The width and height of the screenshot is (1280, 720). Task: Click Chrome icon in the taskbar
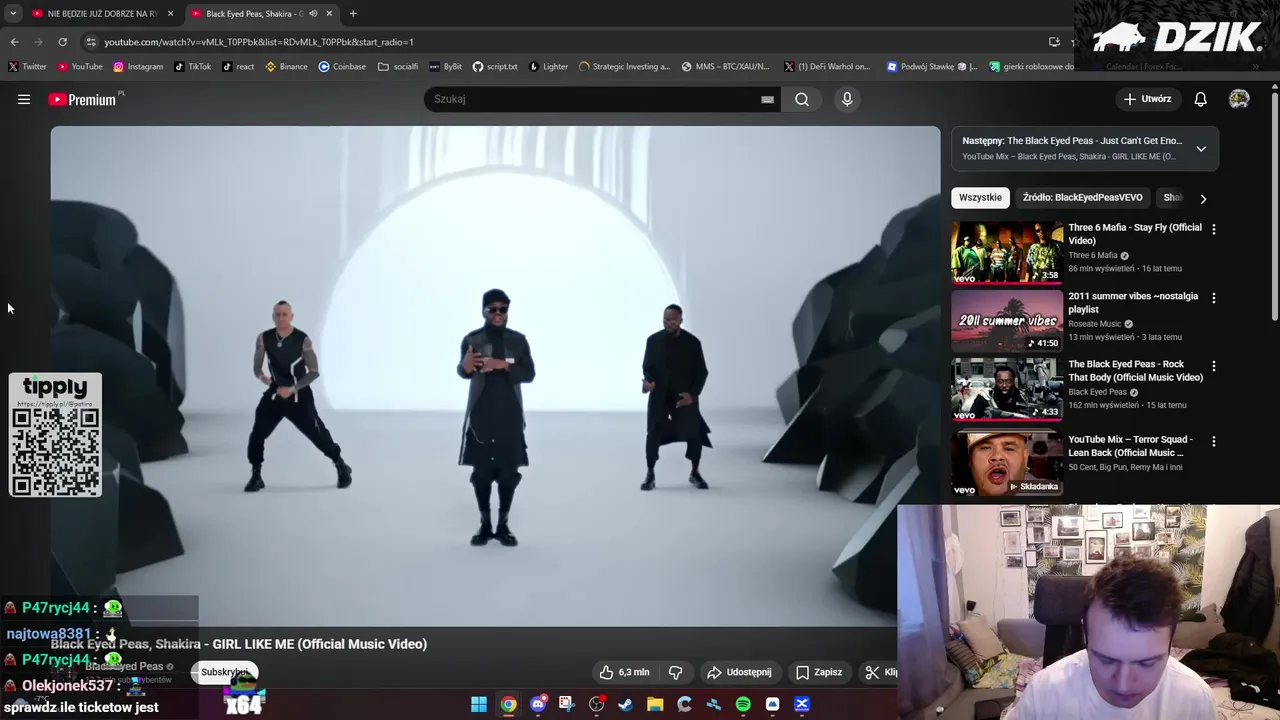click(x=509, y=704)
